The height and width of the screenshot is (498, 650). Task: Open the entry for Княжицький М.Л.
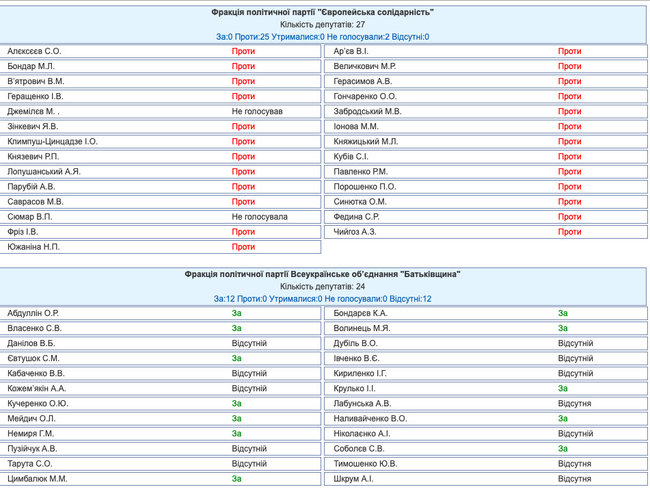(x=366, y=141)
